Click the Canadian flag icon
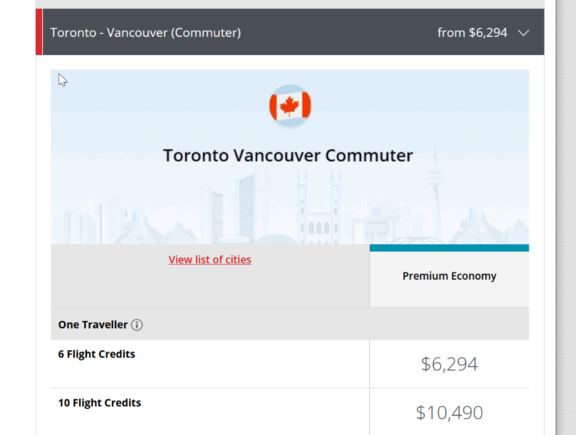Viewport: 576px width, 435px height. (290, 106)
